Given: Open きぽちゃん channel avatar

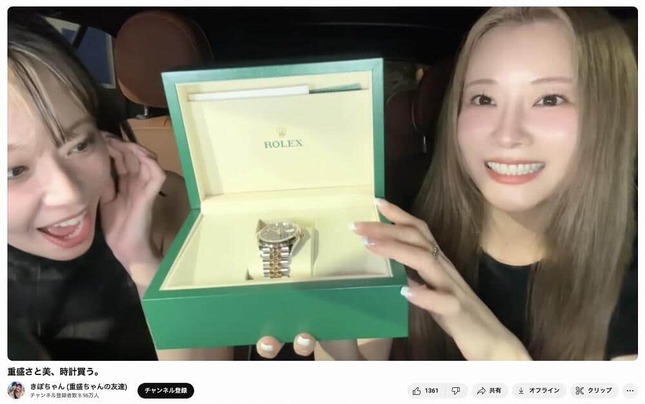Looking at the screenshot, I should tap(16, 390).
